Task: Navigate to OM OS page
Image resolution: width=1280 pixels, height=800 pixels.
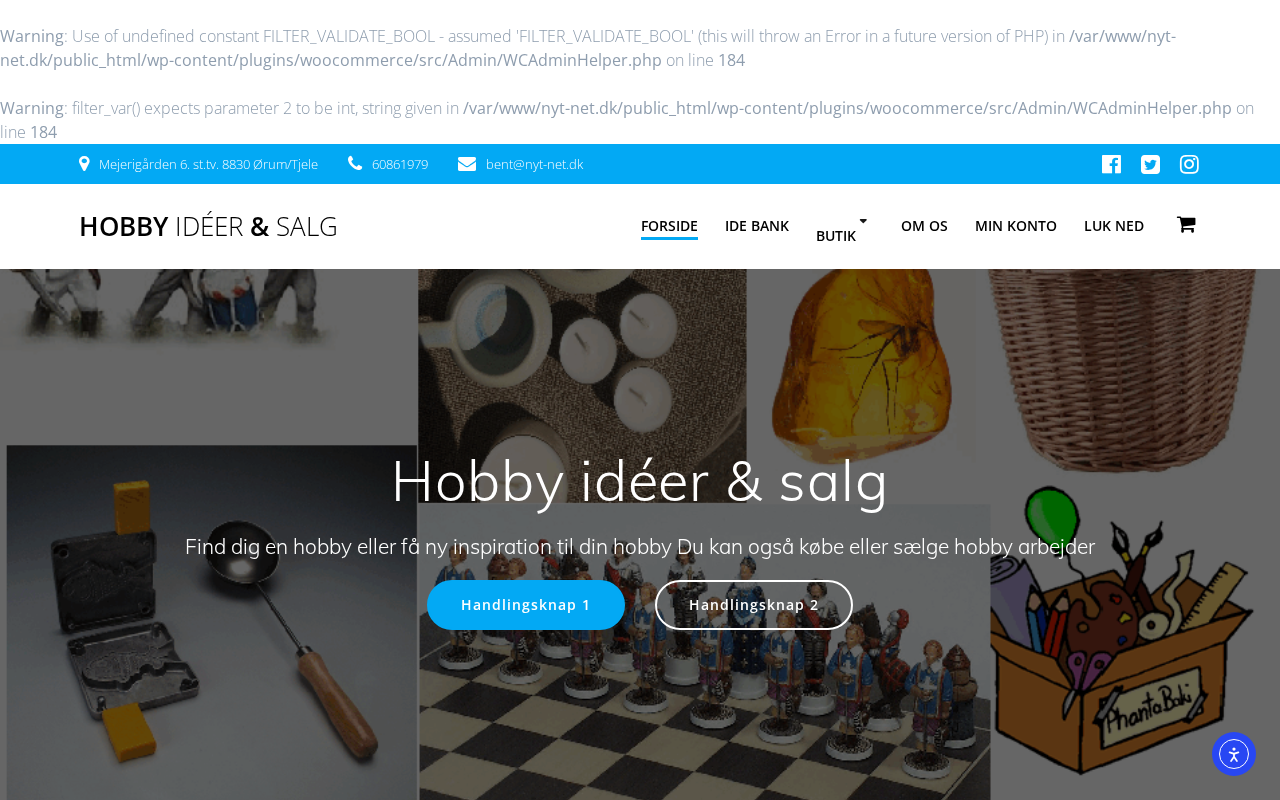Action: 924,226
